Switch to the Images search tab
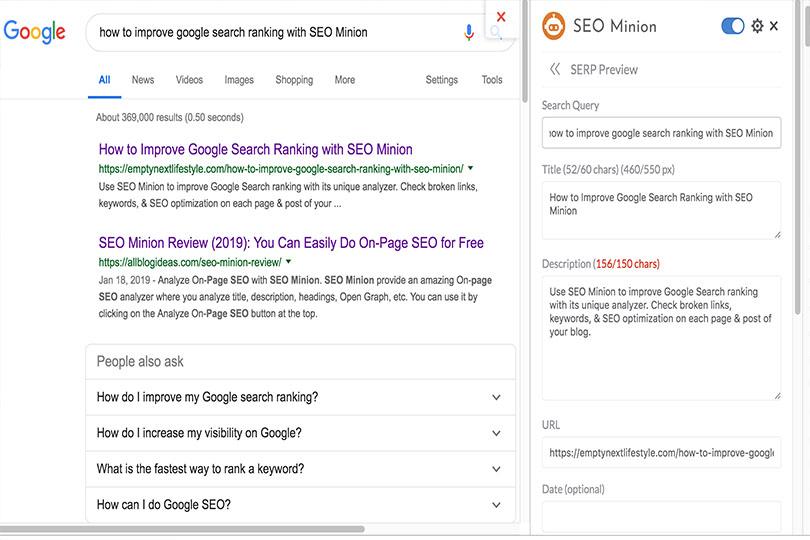The image size is (810, 540). pos(239,80)
